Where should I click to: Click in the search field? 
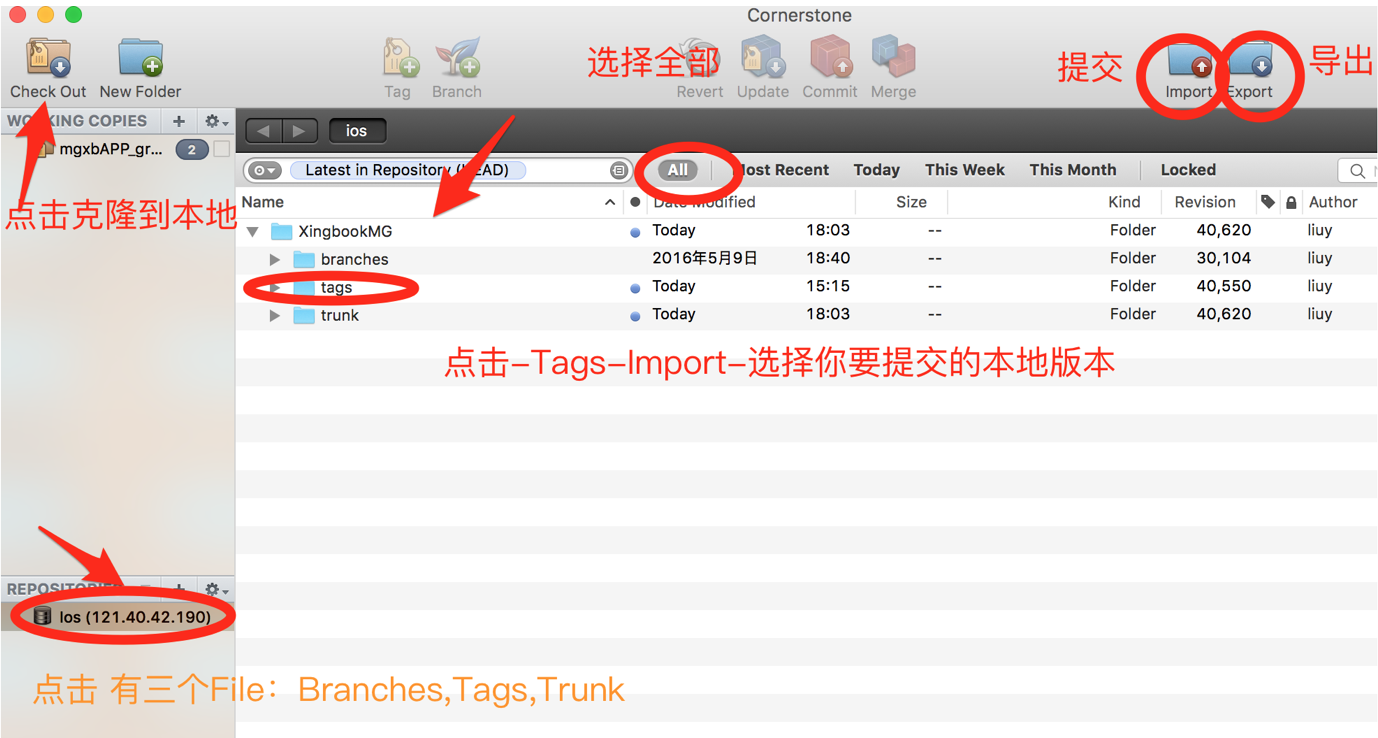(x=1359, y=171)
